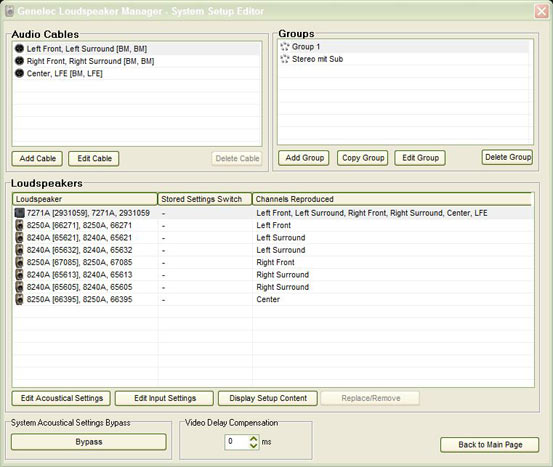553x467 pixels.
Task: Click the speaker icon for 8240A 65621
Action: [x=19, y=237]
